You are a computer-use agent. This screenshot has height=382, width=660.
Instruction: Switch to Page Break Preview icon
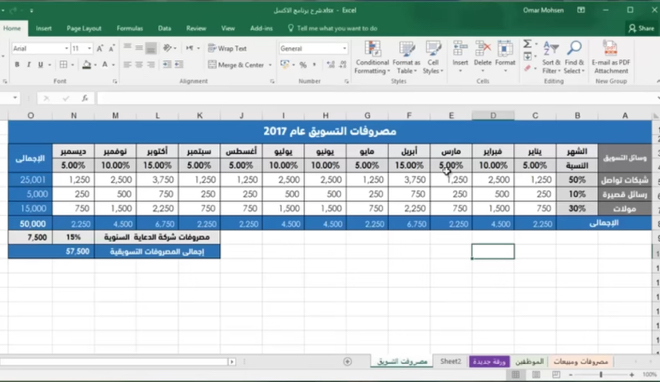pyautogui.click(x=556, y=374)
